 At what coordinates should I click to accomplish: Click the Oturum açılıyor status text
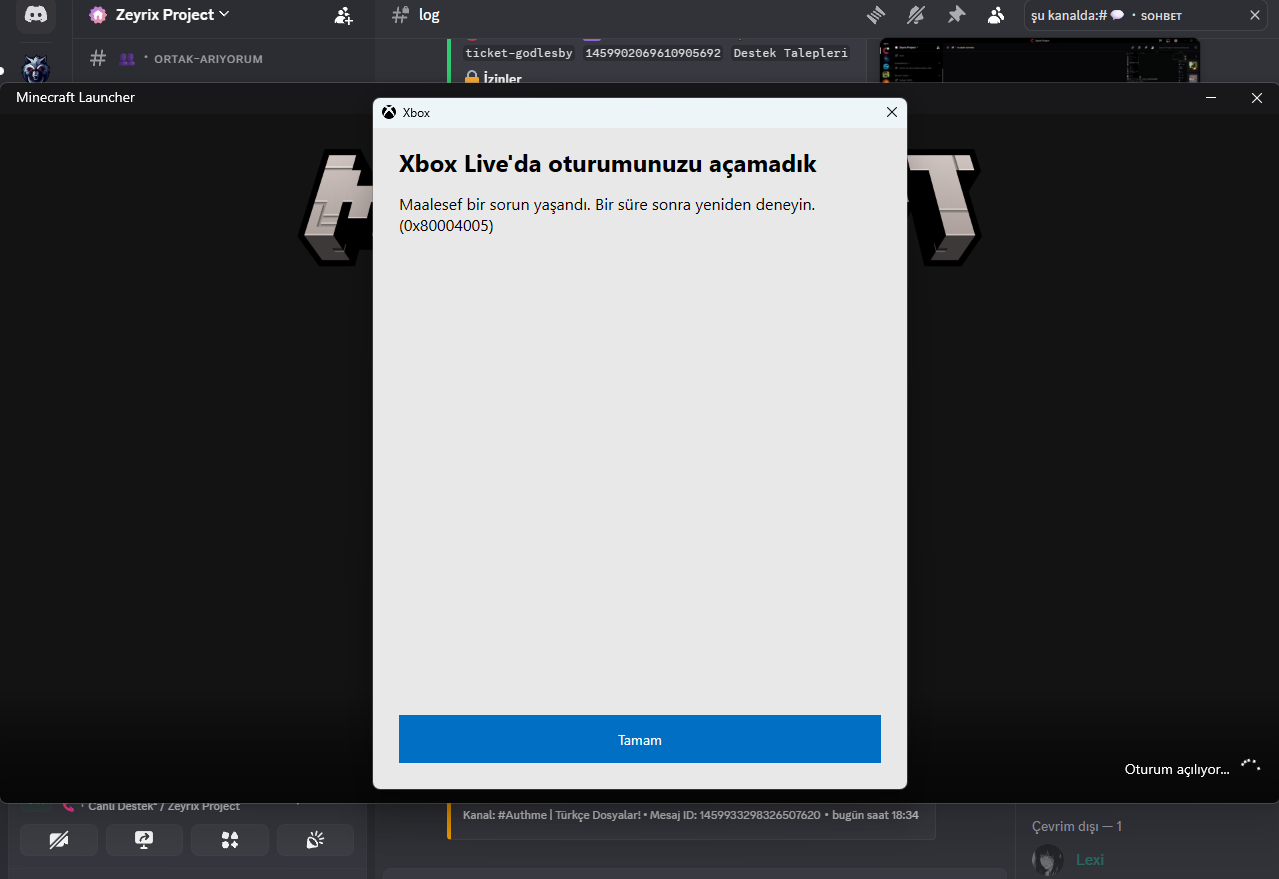1177,769
